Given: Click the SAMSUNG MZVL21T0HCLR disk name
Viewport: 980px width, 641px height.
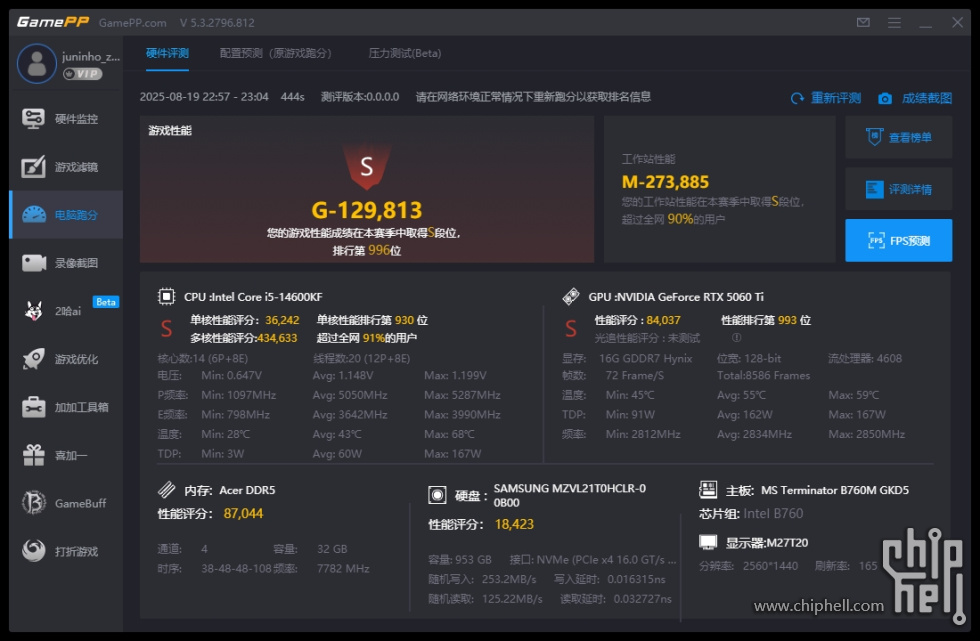Looking at the screenshot, I should 569,495.
